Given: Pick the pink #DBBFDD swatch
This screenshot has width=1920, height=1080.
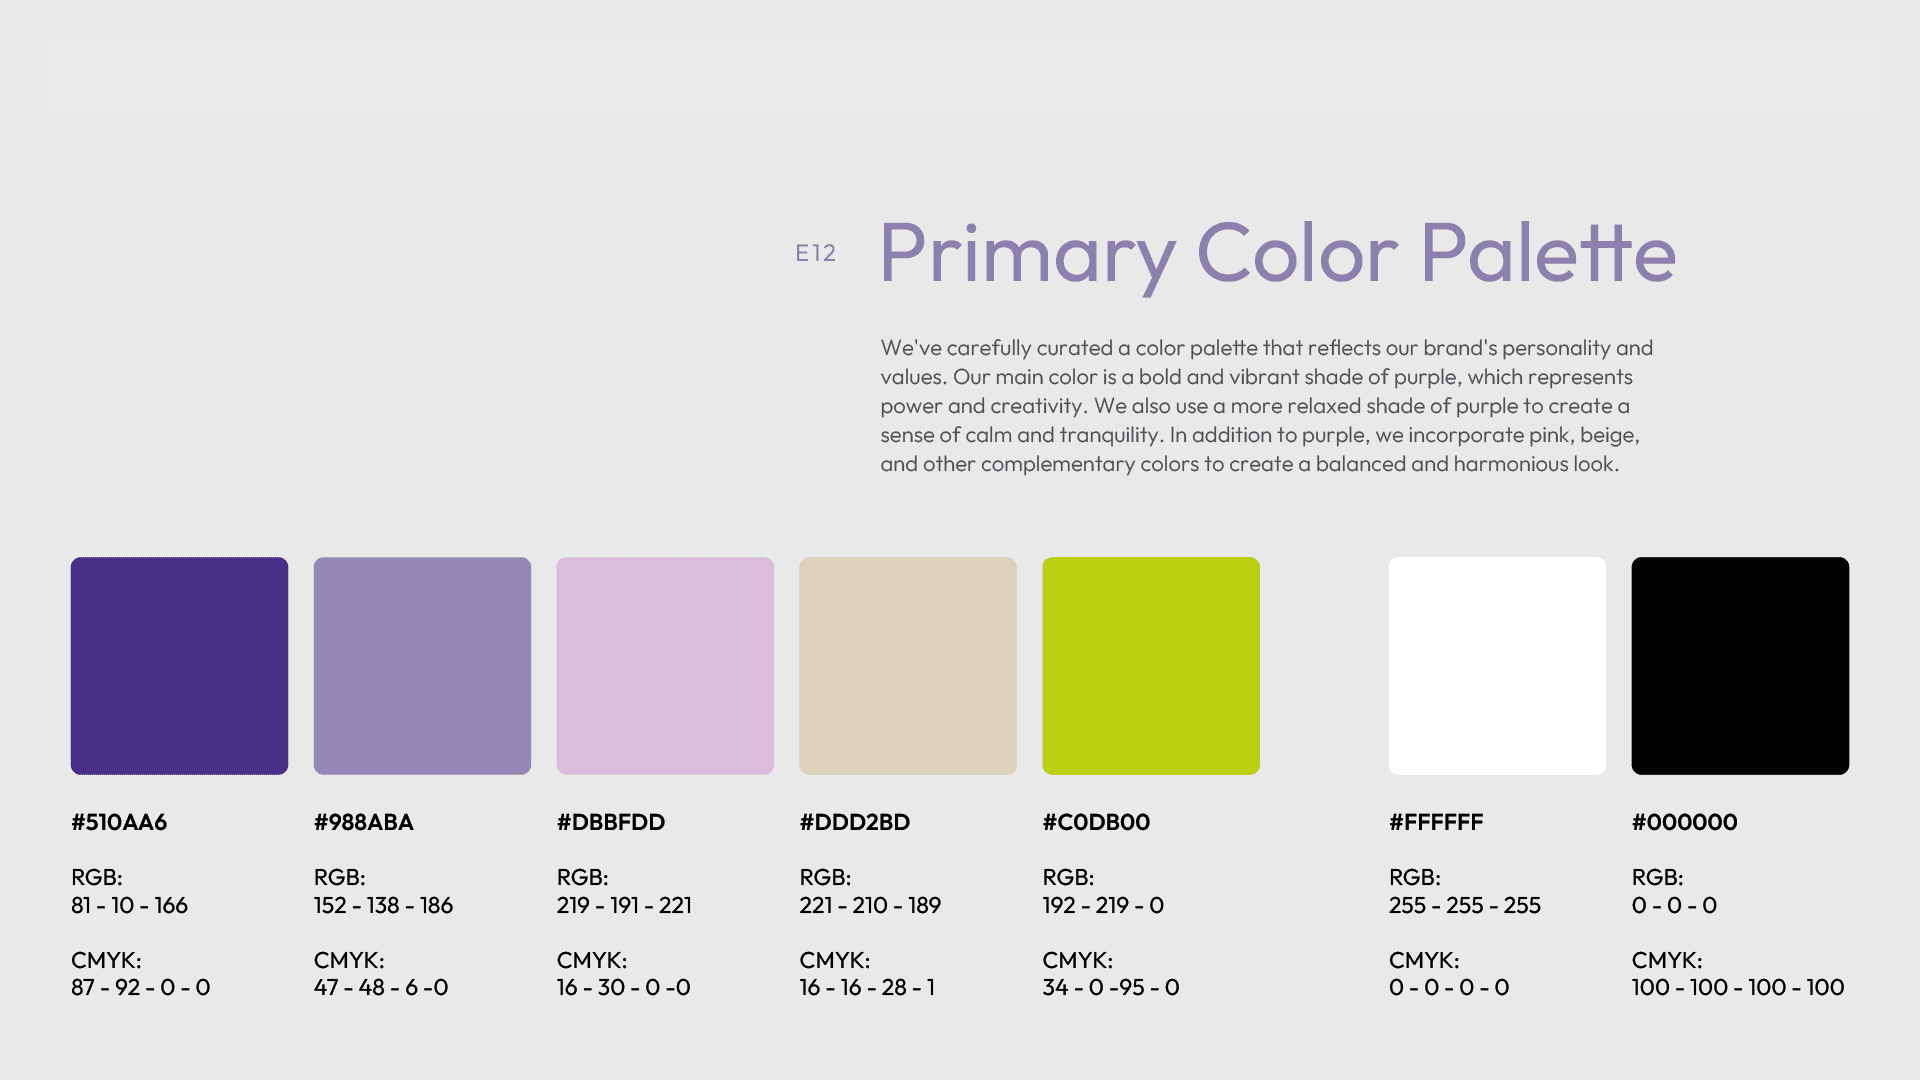Looking at the screenshot, I should [665, 666].
